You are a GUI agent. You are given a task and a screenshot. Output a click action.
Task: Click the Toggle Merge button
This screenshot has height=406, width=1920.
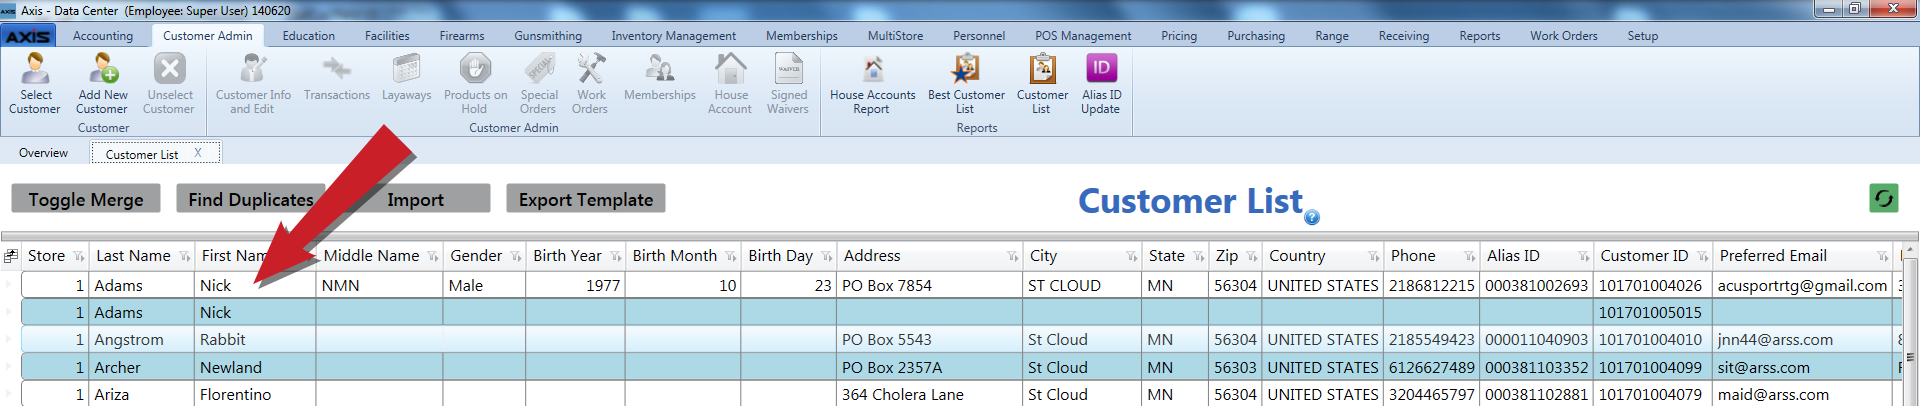coord(86,199)
